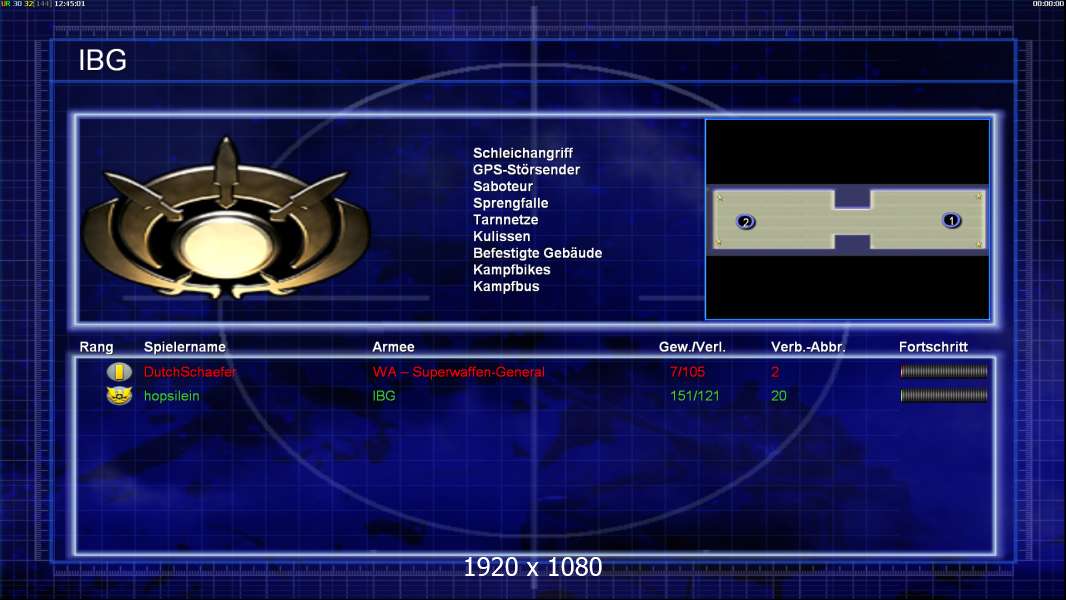The width and height of the screenshot is (1066, 600).
Task: Click the Schleichangriff entry
Action: tap(523, 153)
